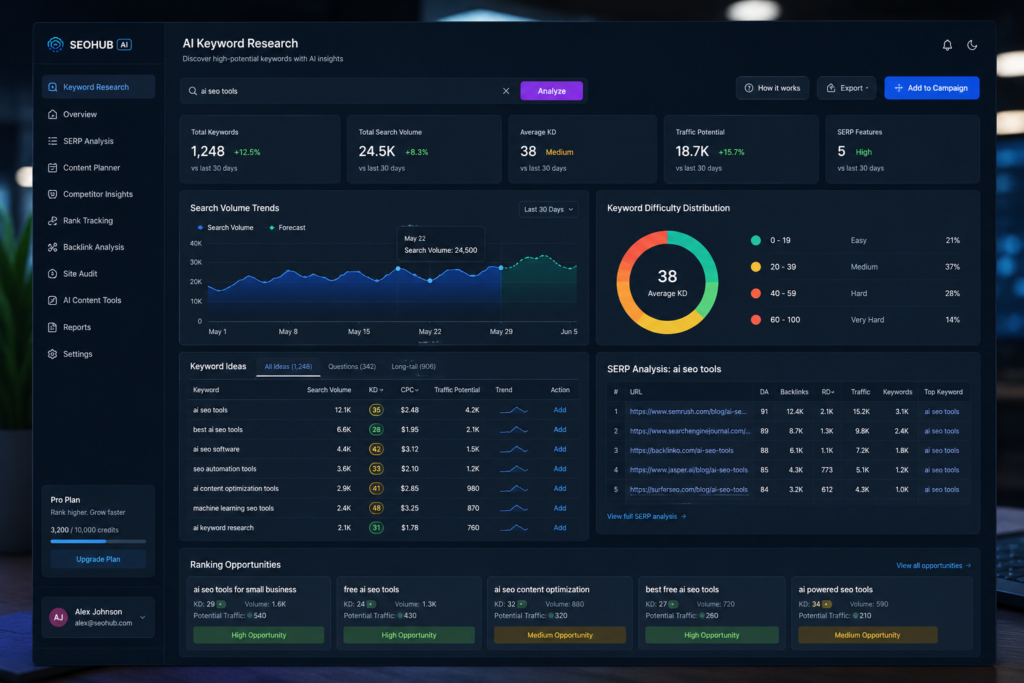Screen dimensions: 1024x683
Task: Click the Backlink Analysis icon
Action: tap(52, 247)
